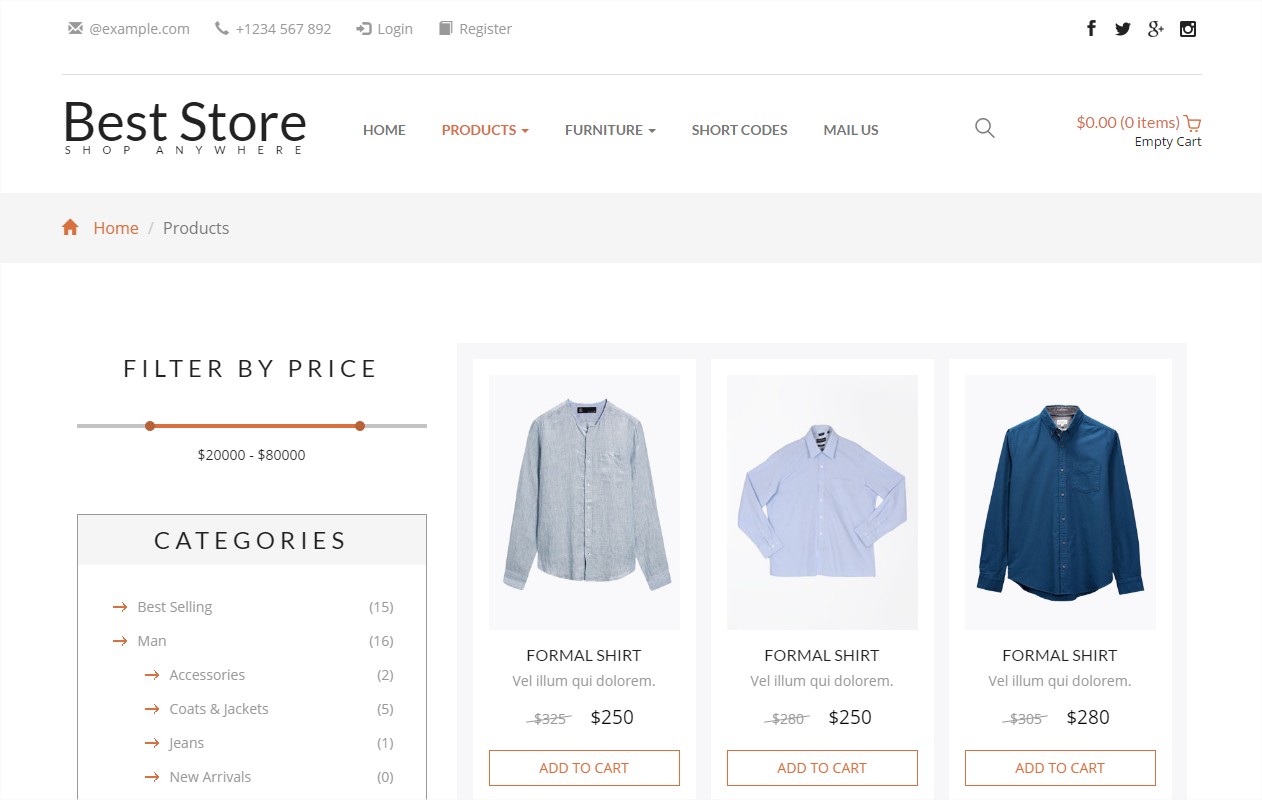This screenshot has width=1262, height=800.
Task: Open the Google Plus social icon
Action: (x=1156, y=28)
